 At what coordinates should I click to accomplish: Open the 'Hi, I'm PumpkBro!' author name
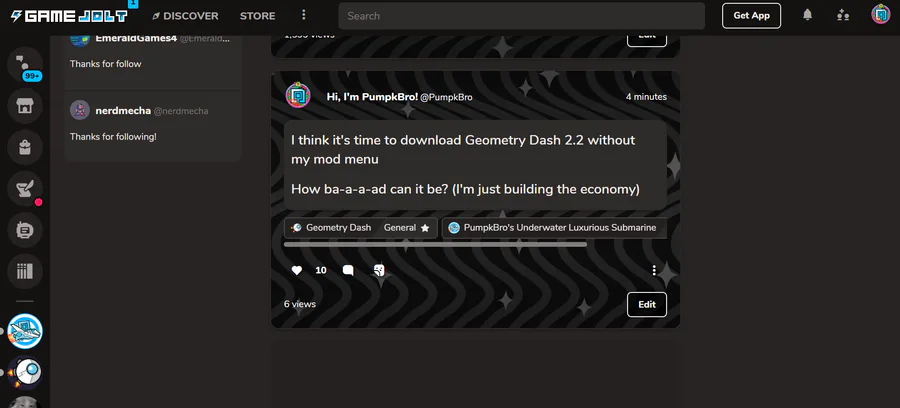[x=372, y=97]
